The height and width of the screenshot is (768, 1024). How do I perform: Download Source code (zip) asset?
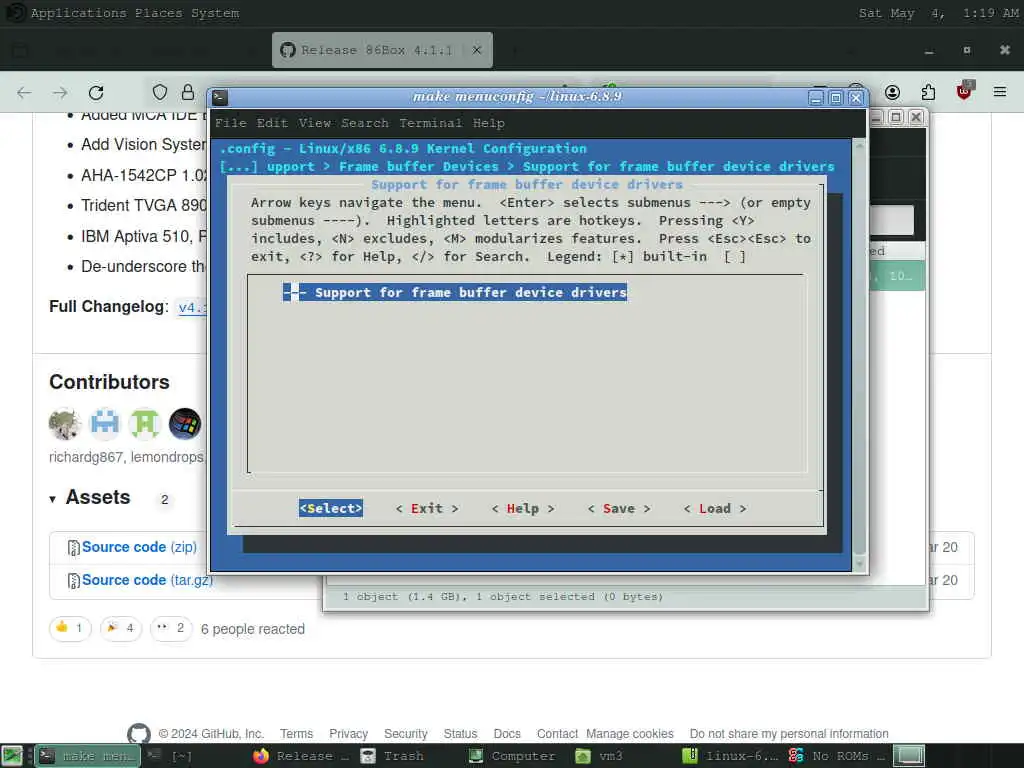pos(139,547)
